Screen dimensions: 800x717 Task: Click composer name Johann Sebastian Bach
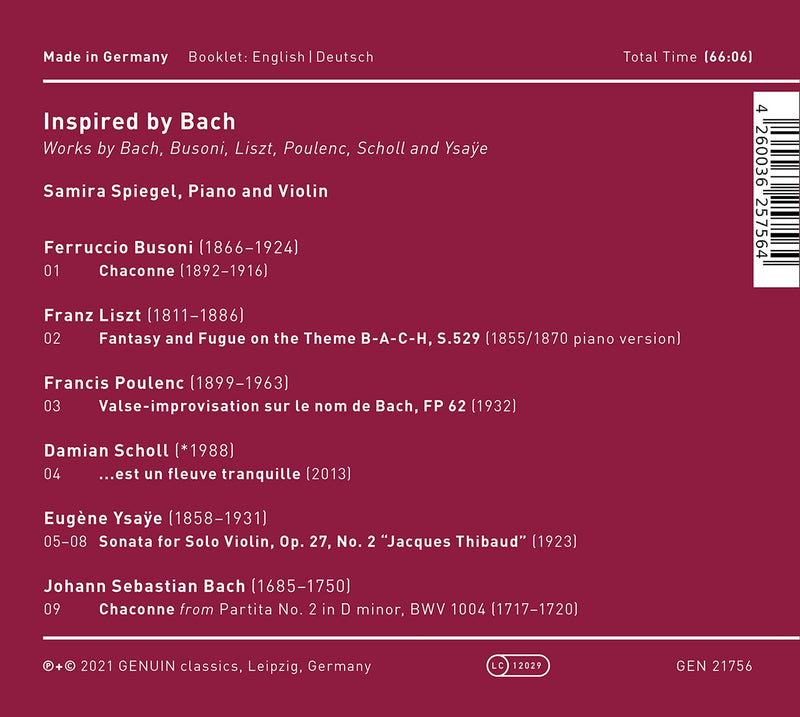(x=146, y=586)
